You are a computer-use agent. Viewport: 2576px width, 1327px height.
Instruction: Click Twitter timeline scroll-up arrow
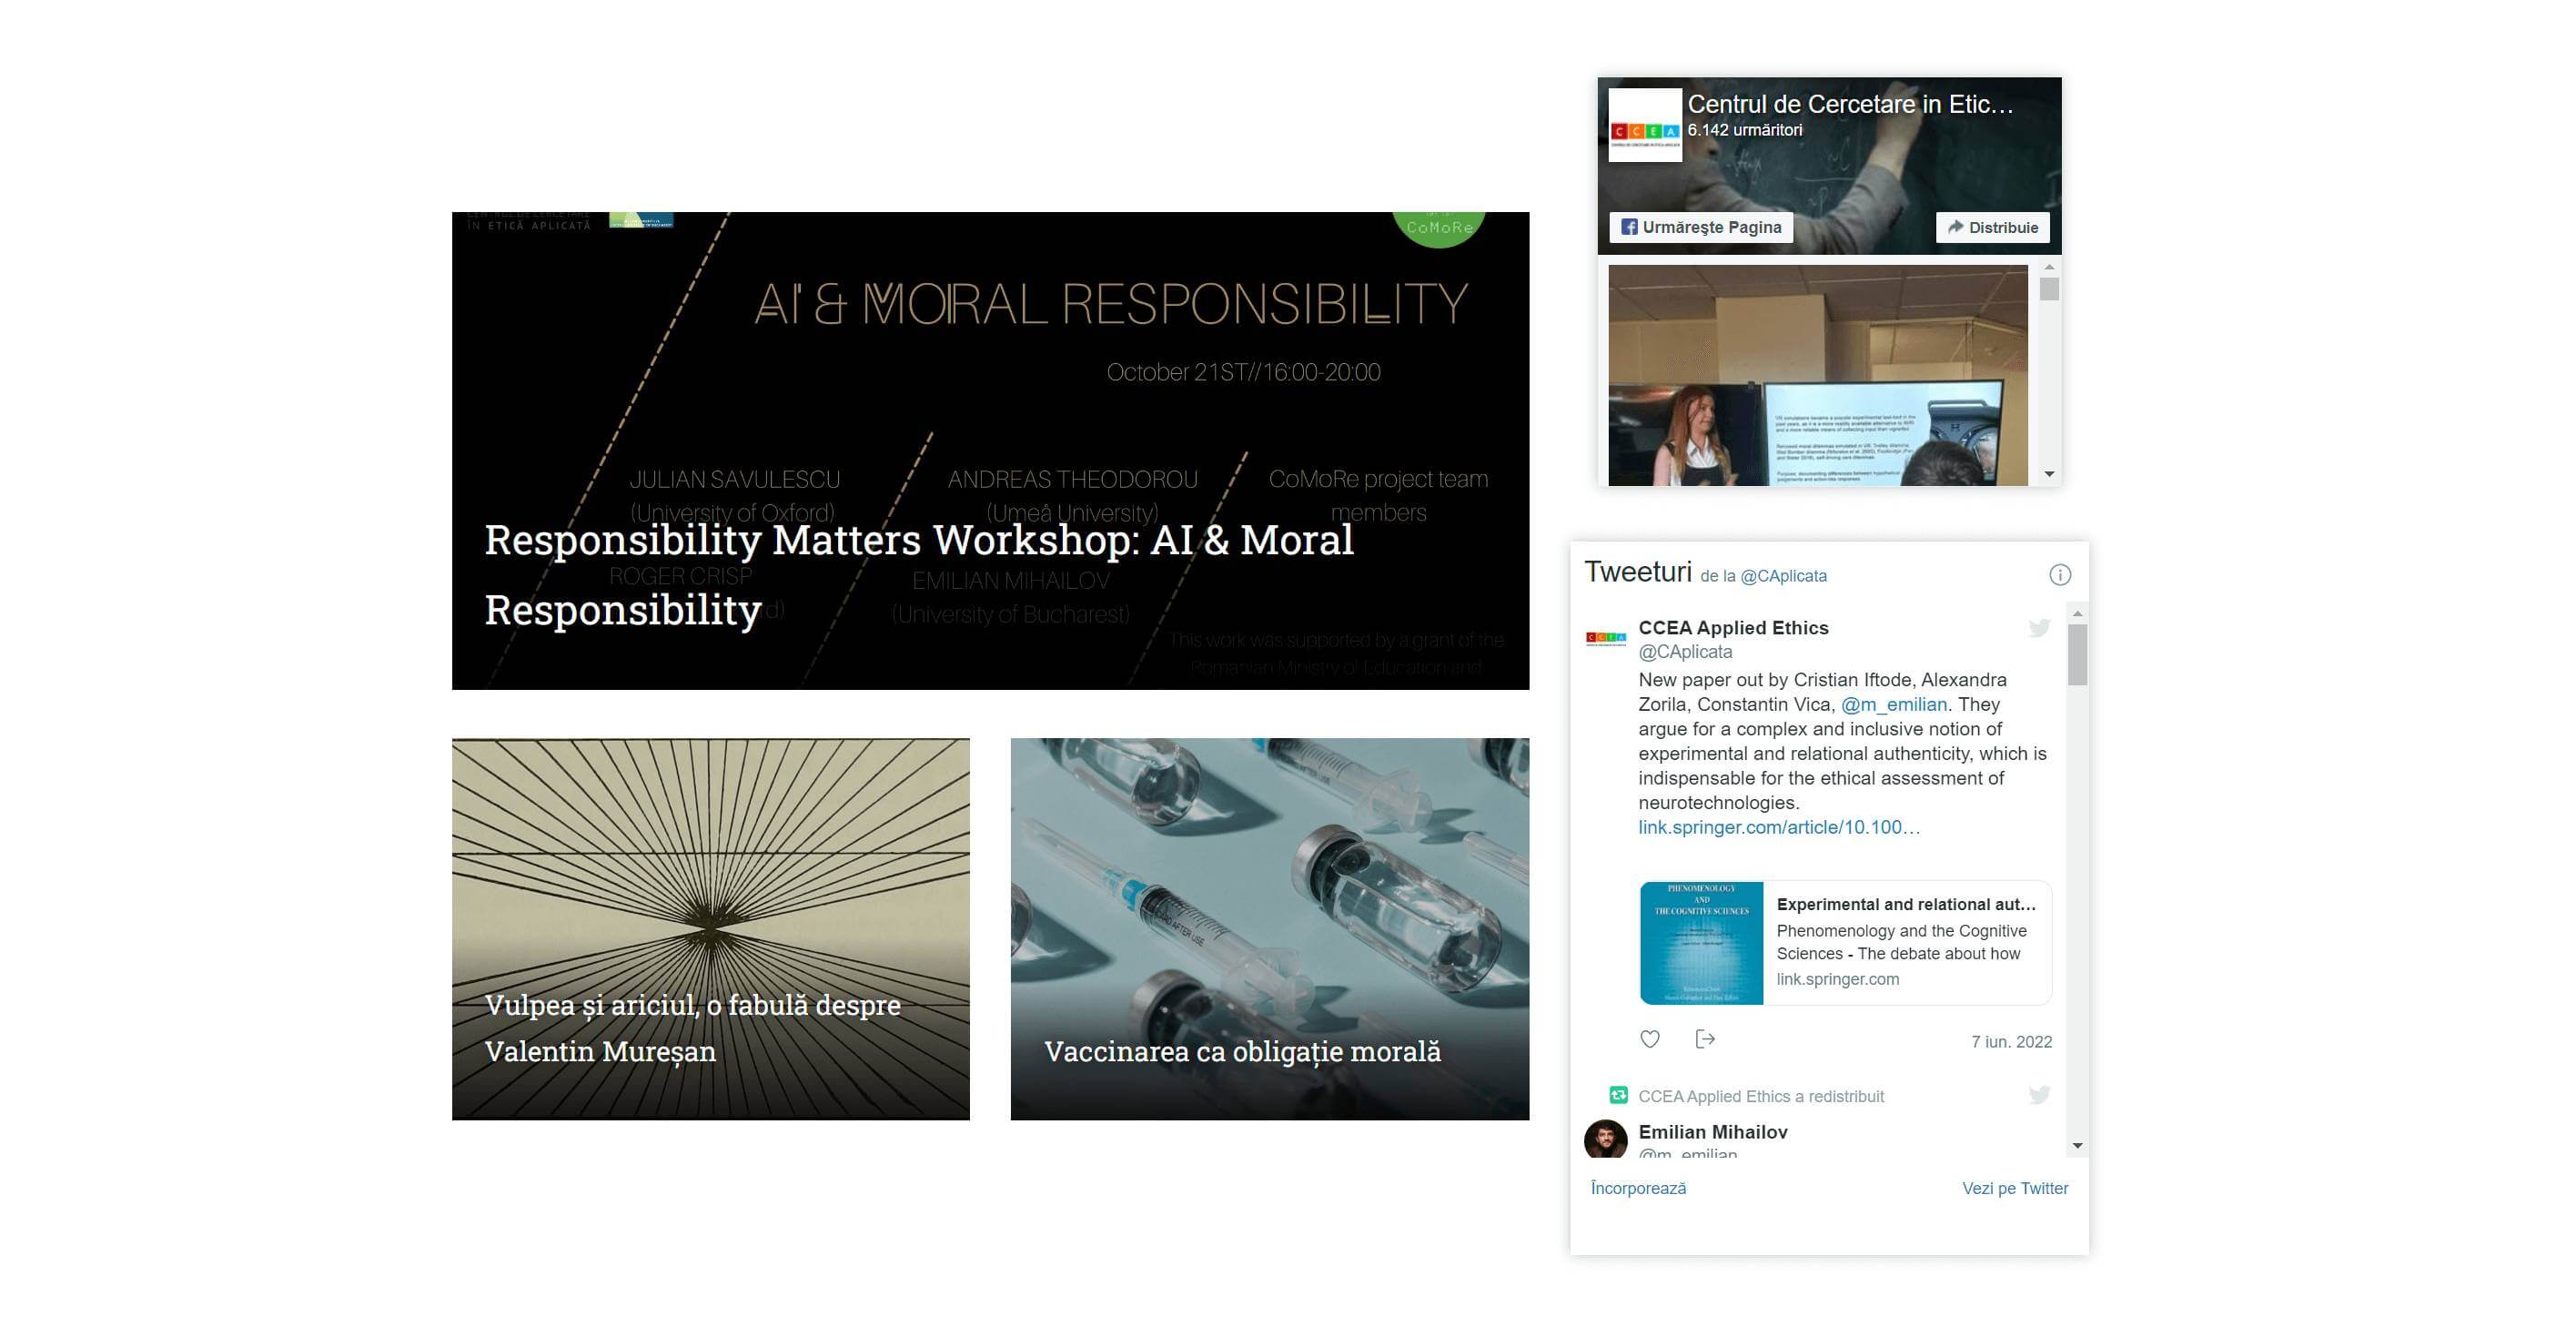[2077, 613]
